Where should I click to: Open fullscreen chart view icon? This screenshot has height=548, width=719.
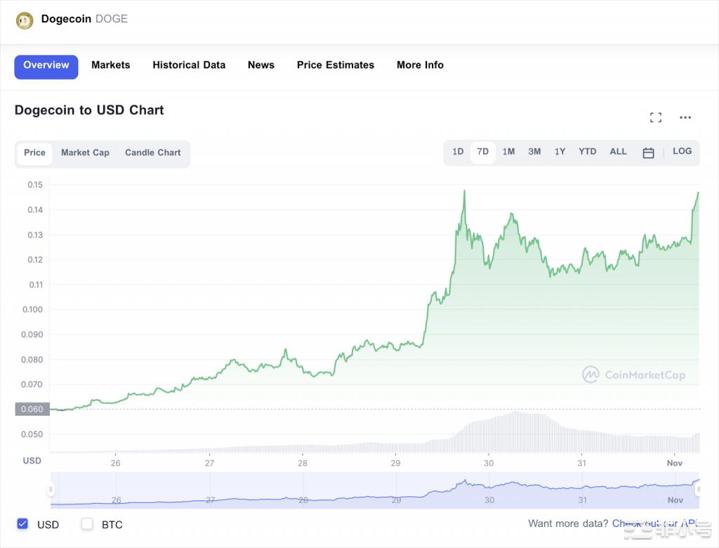click(656, 117)
